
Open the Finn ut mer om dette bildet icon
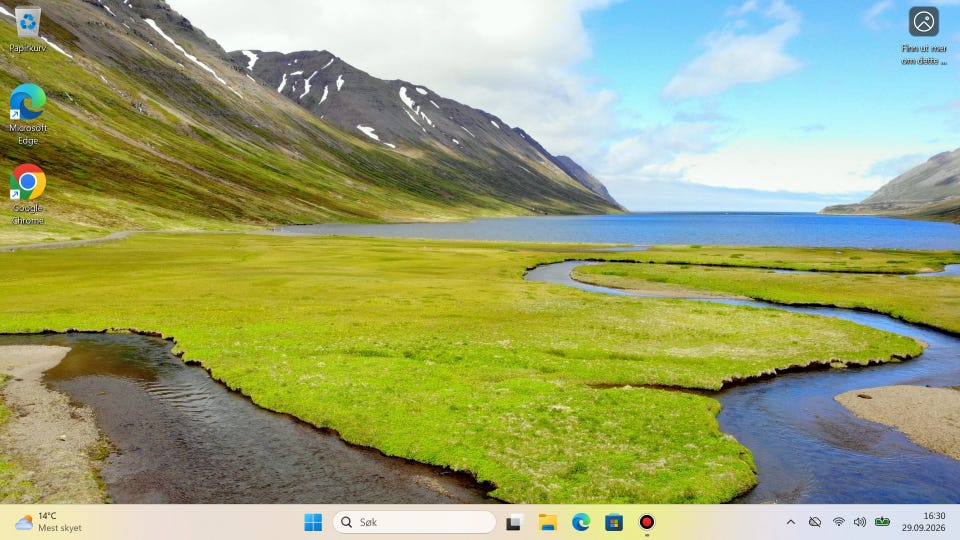(x=923, y=36)
